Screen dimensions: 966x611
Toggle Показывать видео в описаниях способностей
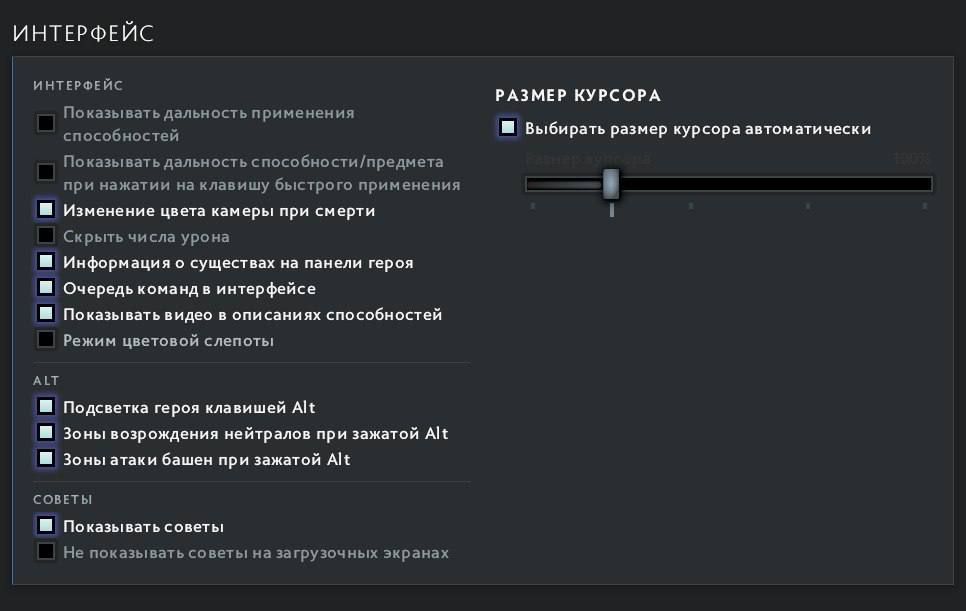(45, 313)
